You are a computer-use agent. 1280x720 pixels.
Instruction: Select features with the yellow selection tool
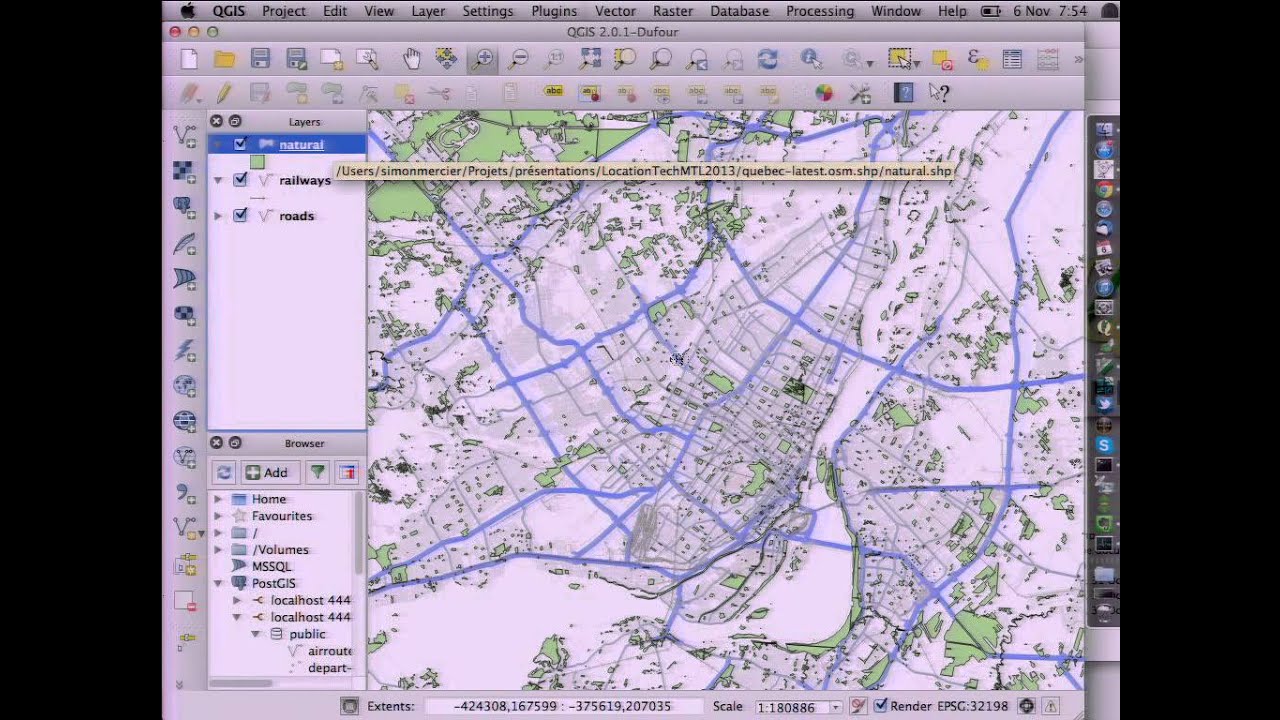(x=898, y=60)
